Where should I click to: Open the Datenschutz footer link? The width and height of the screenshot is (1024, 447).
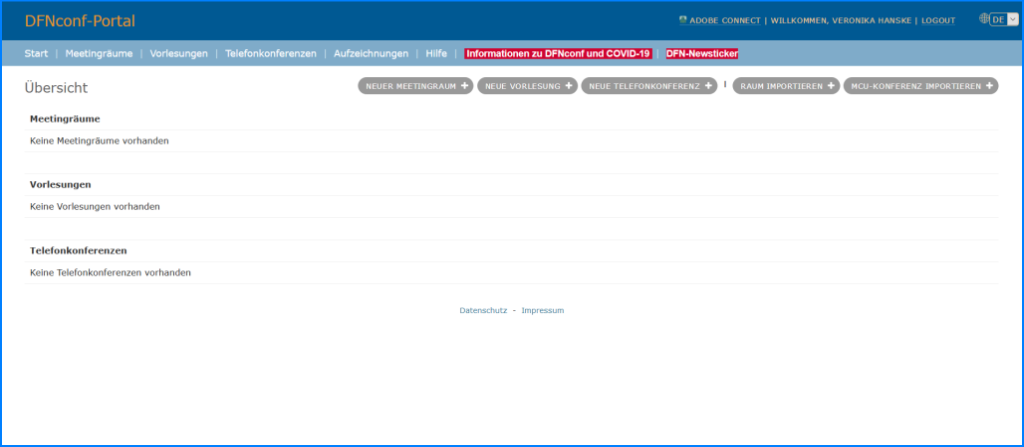click(483, 311)
